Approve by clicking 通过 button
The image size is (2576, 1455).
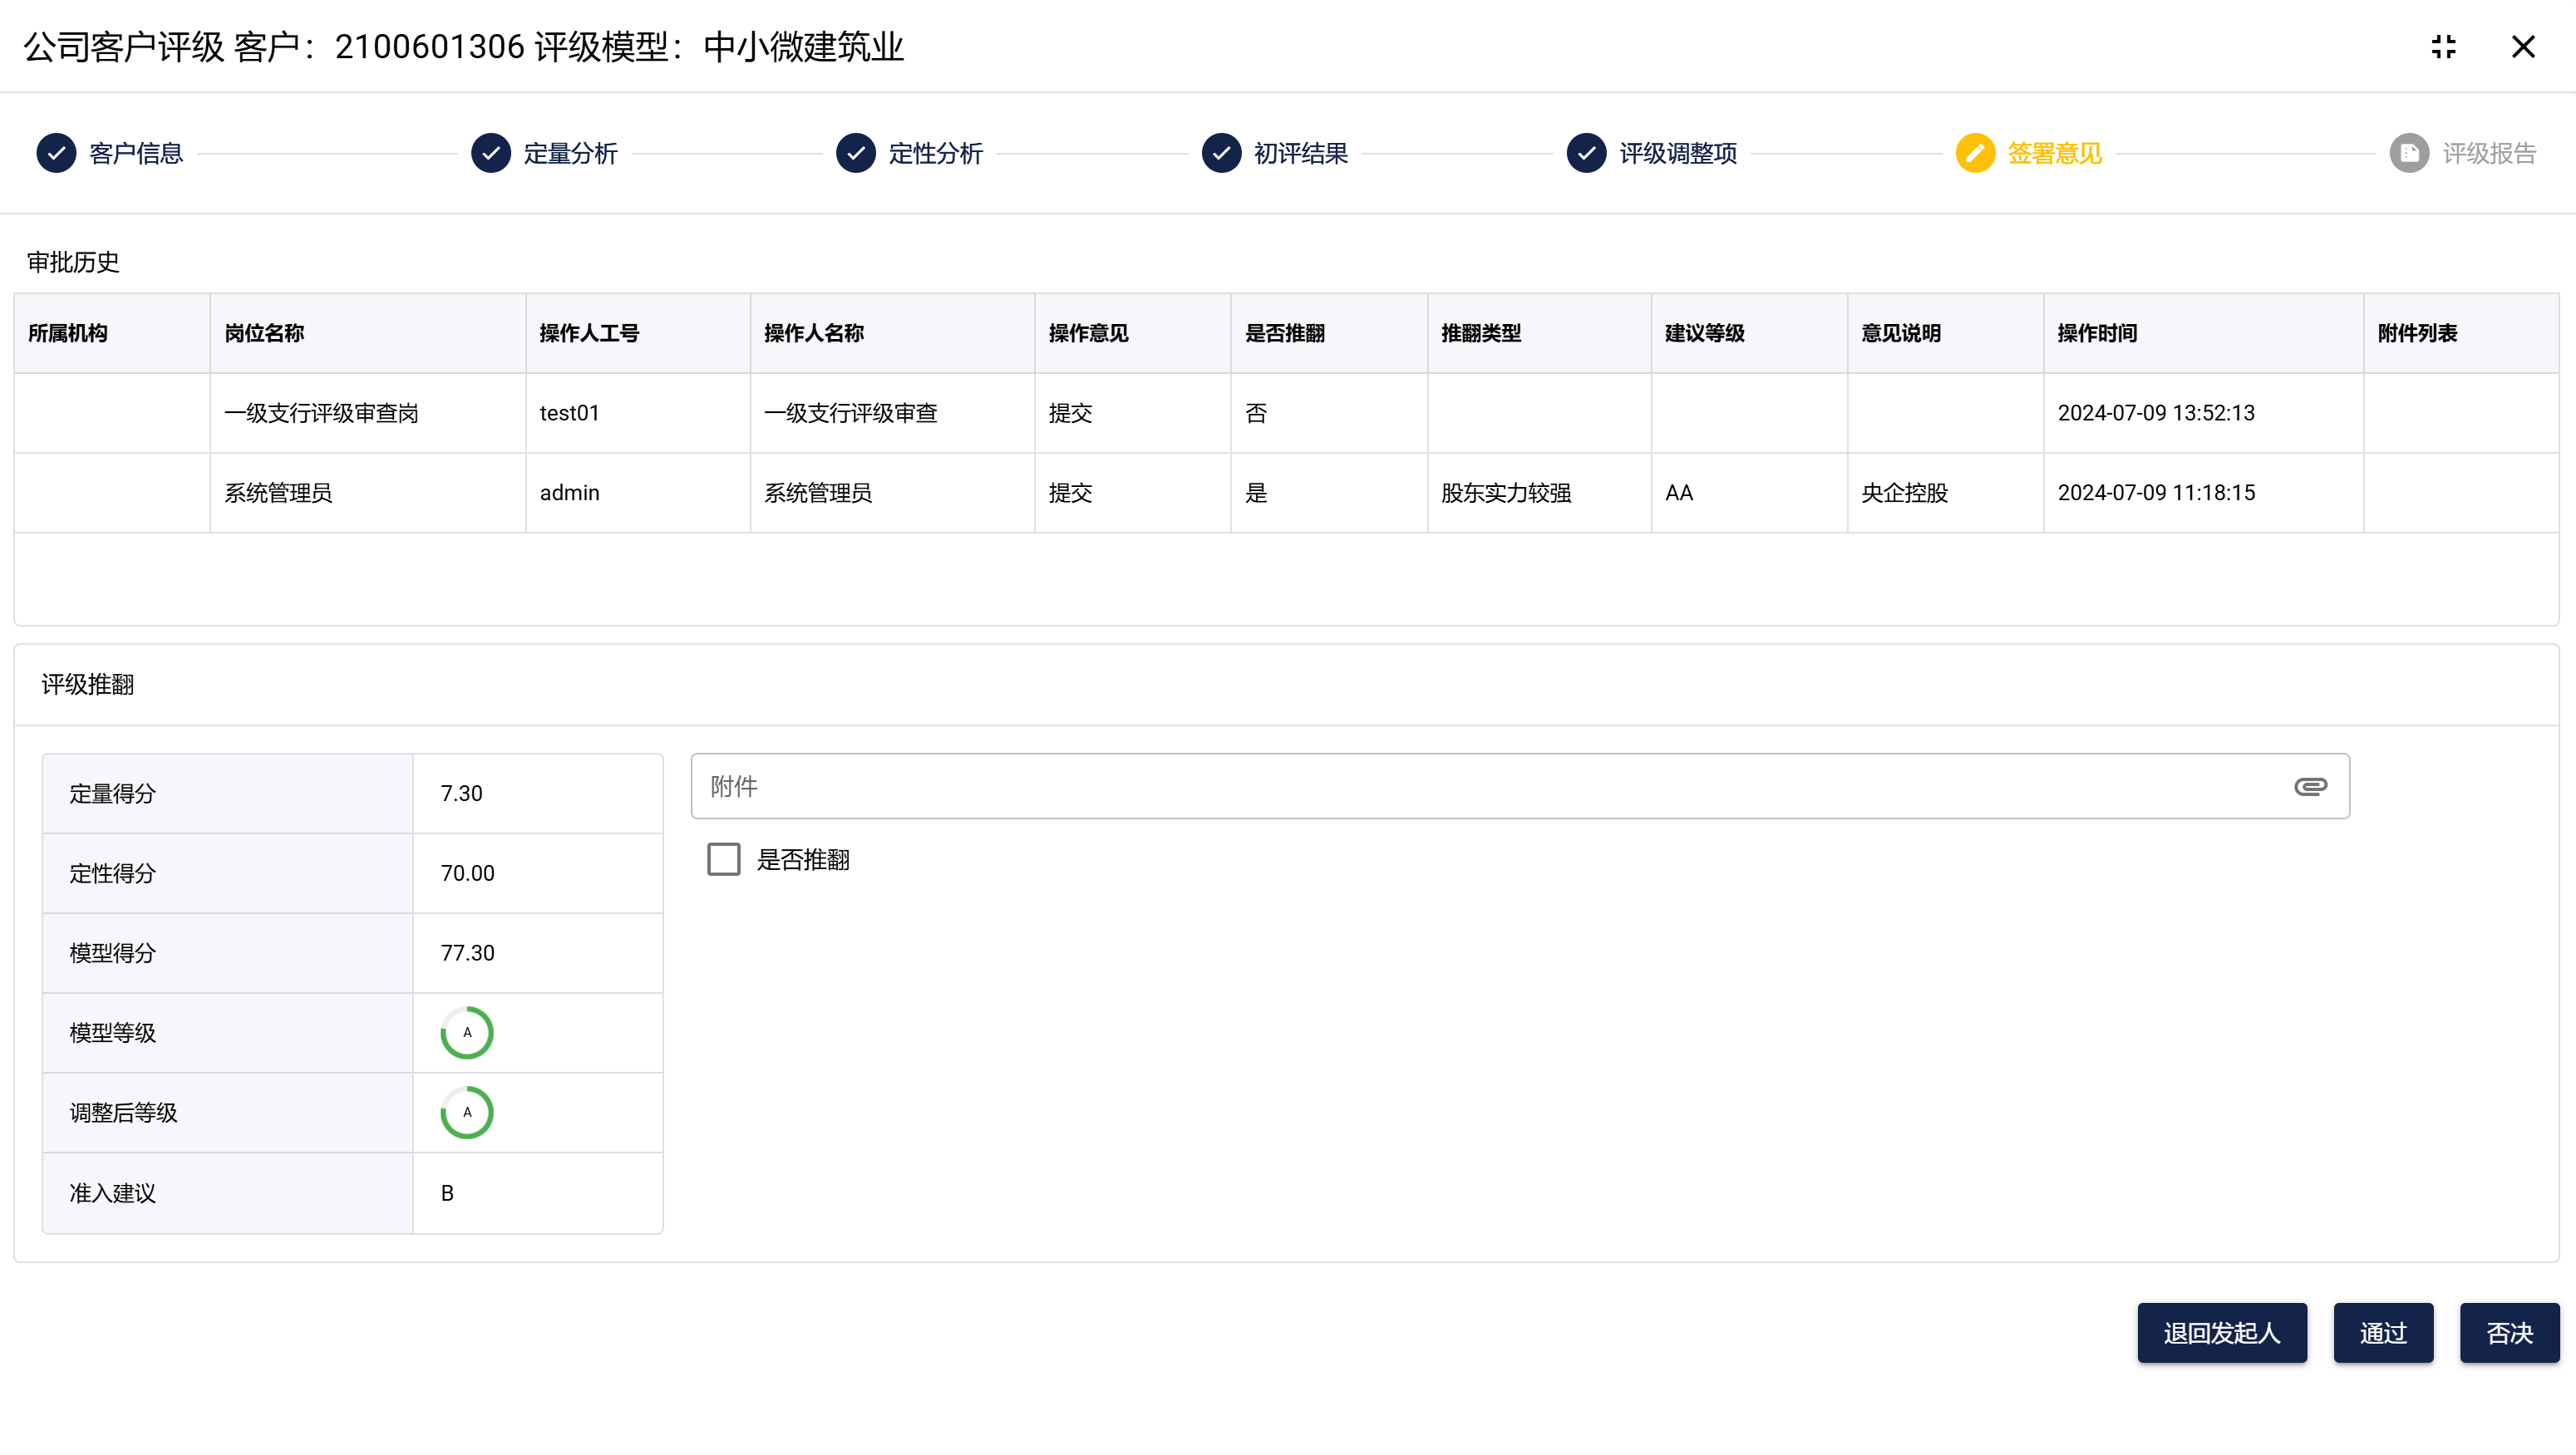[x=2383, y=1333]
